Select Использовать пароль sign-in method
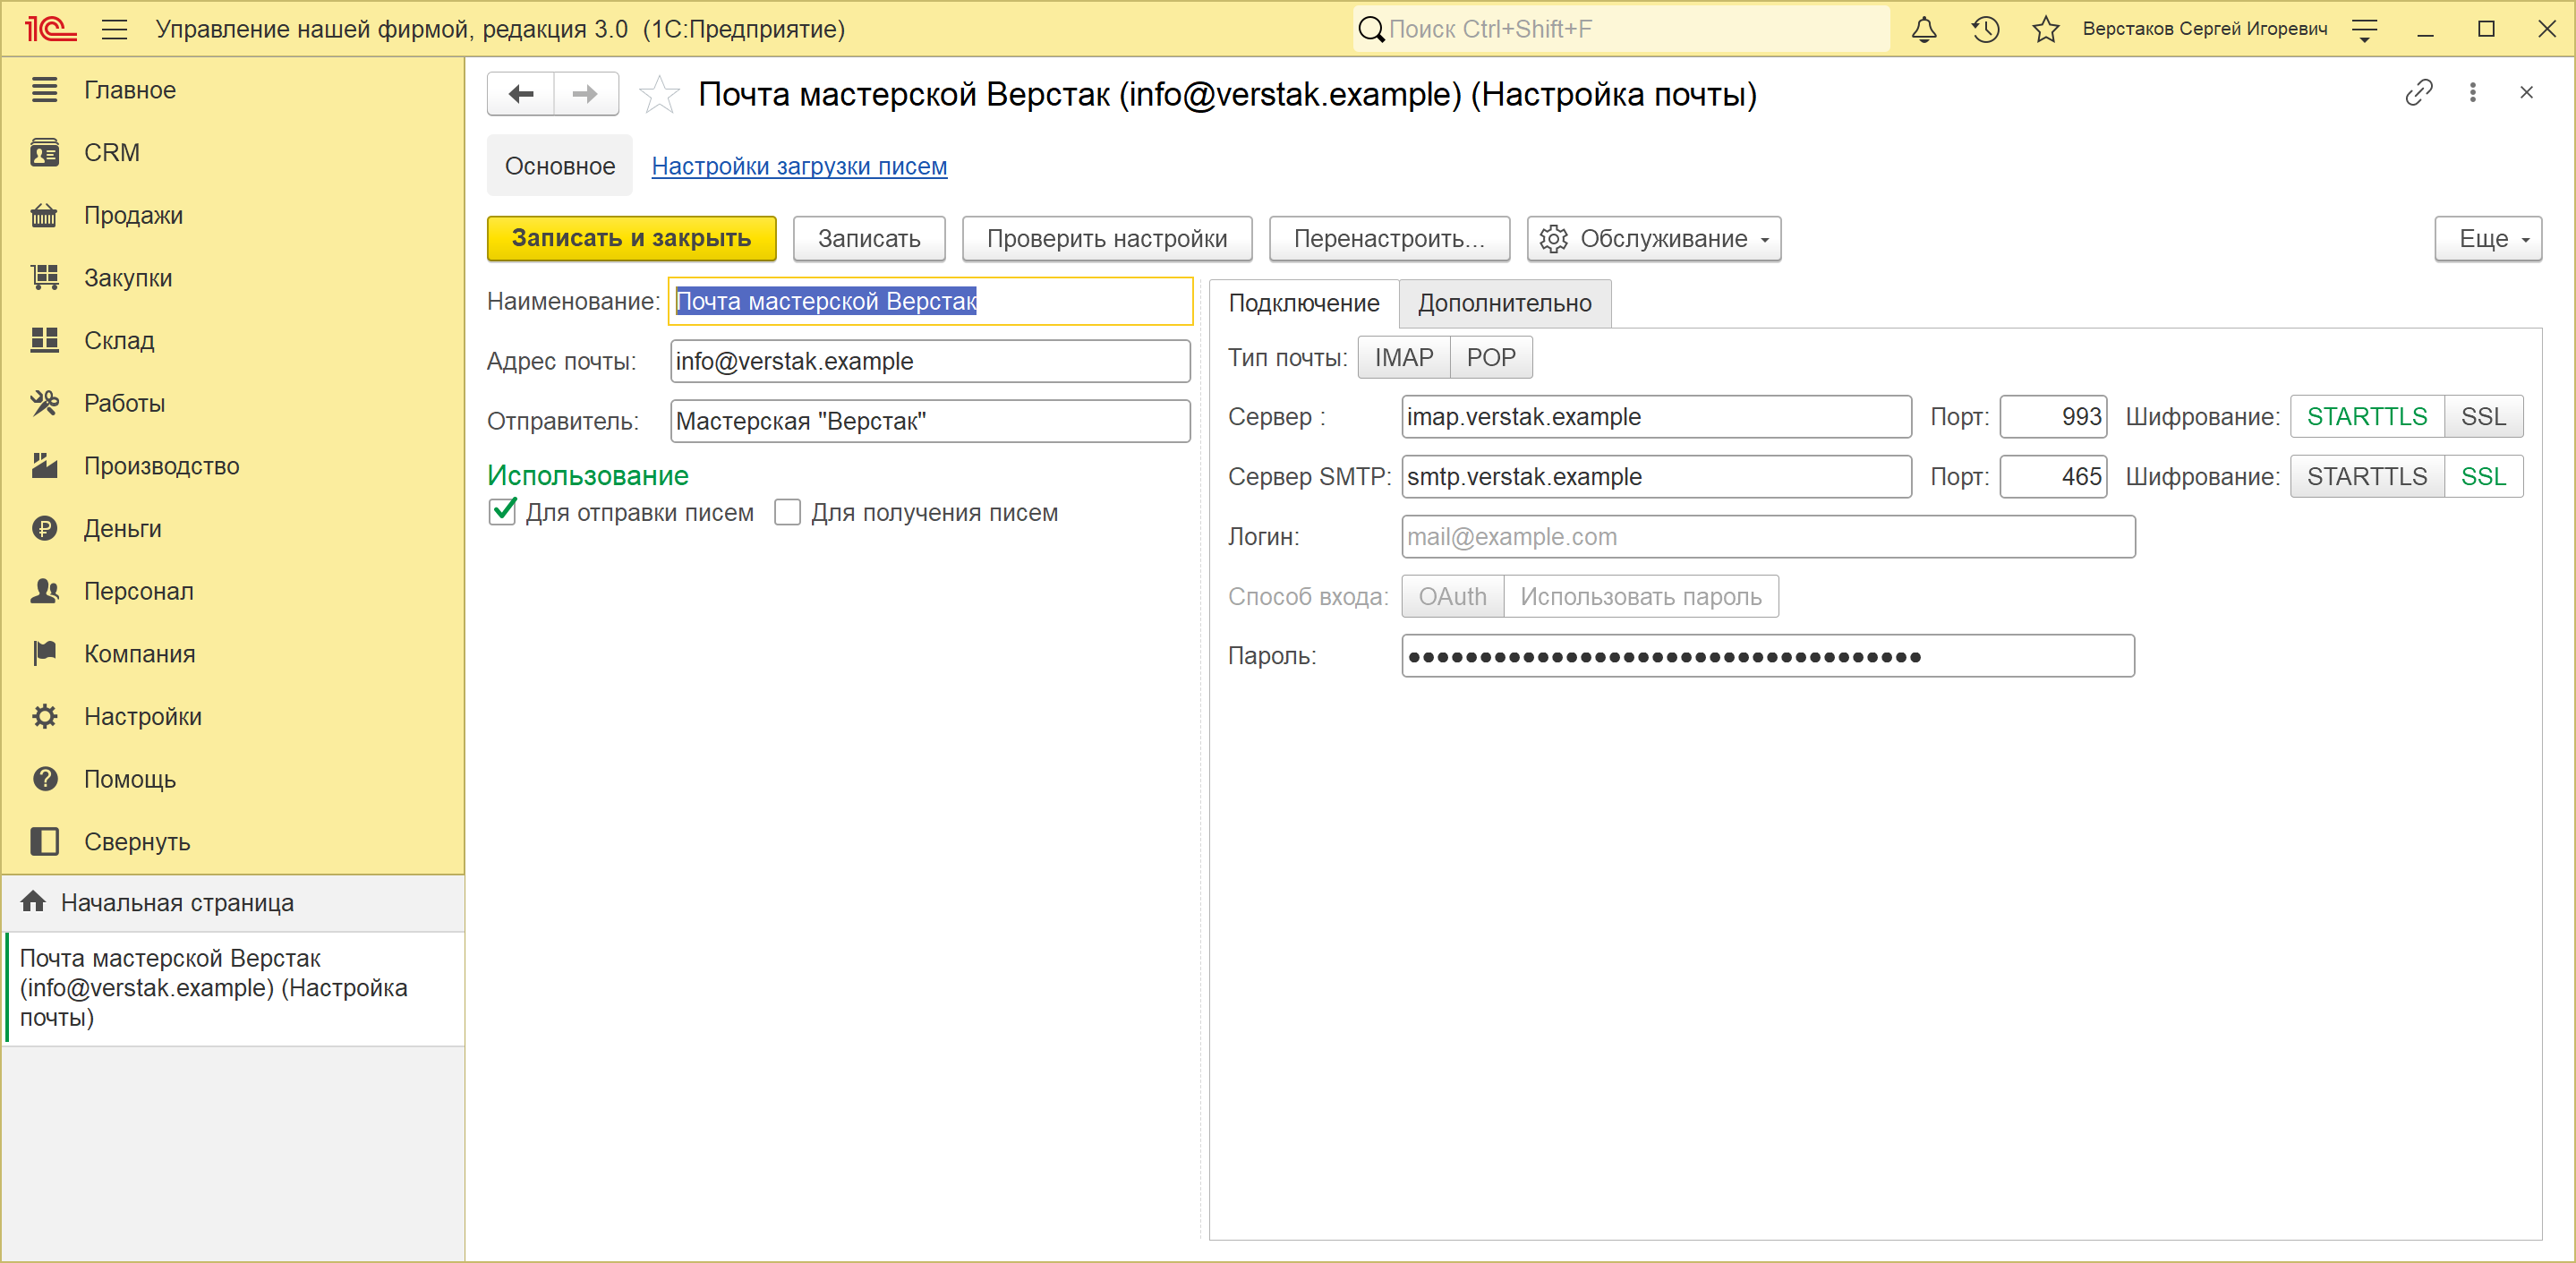This screenshot has height=1263, width=2576. click(x=1641, y=597)
